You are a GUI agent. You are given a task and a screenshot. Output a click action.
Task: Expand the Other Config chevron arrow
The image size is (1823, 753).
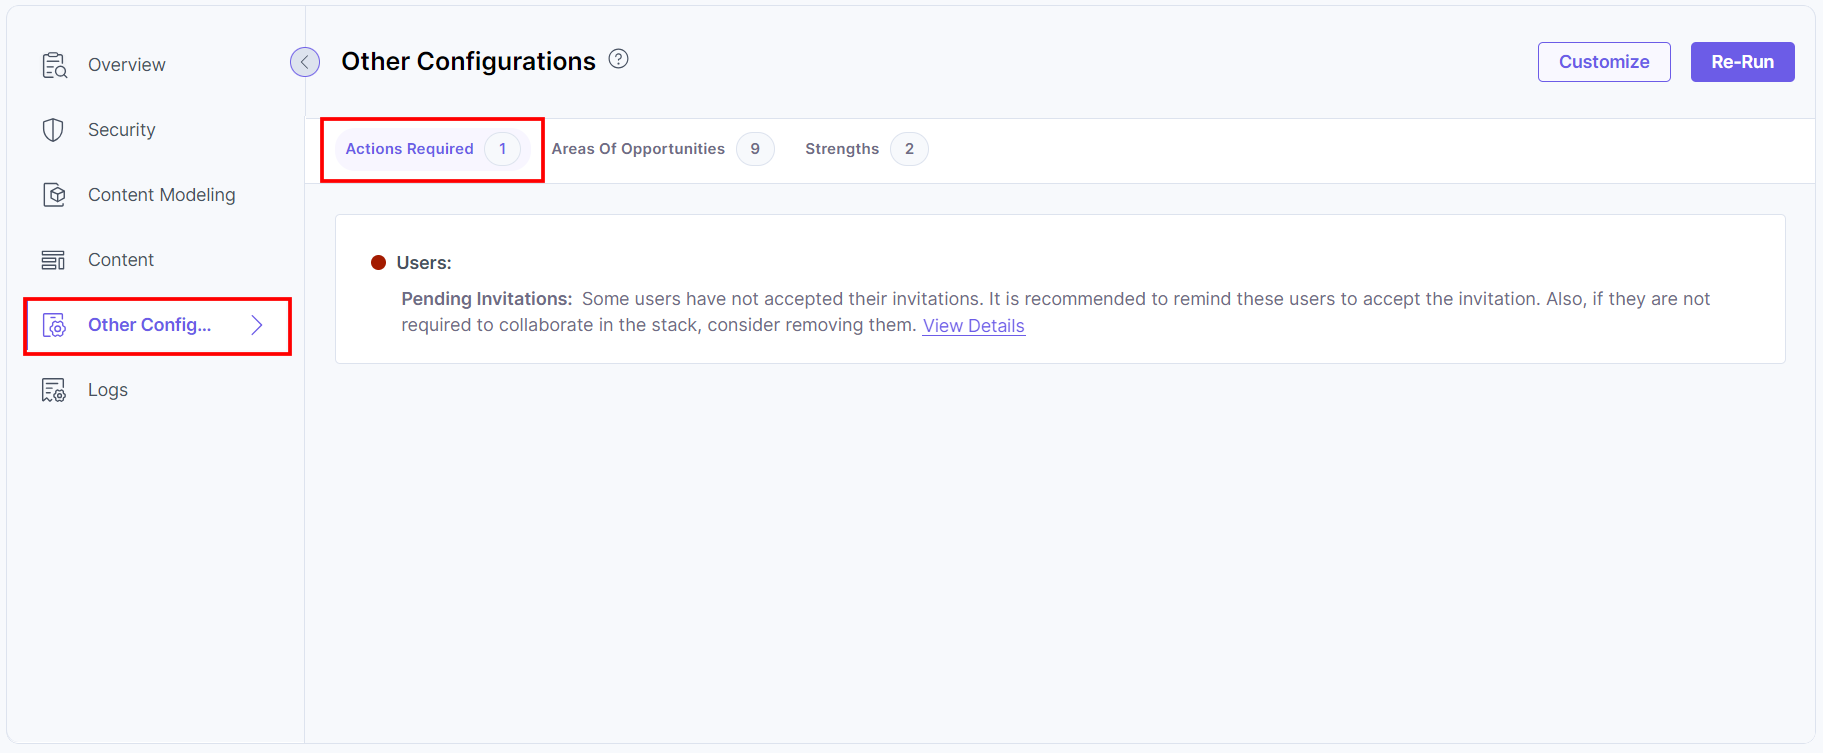(x=257, y=325)
